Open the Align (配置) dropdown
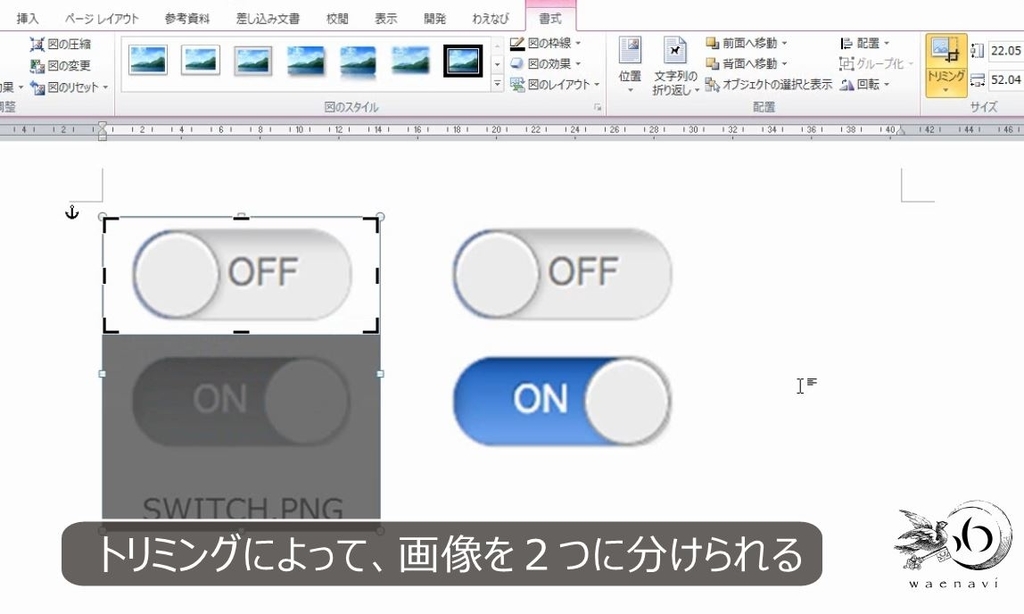This screenshot has width=1024, height=614. click(x=865, y=43)
